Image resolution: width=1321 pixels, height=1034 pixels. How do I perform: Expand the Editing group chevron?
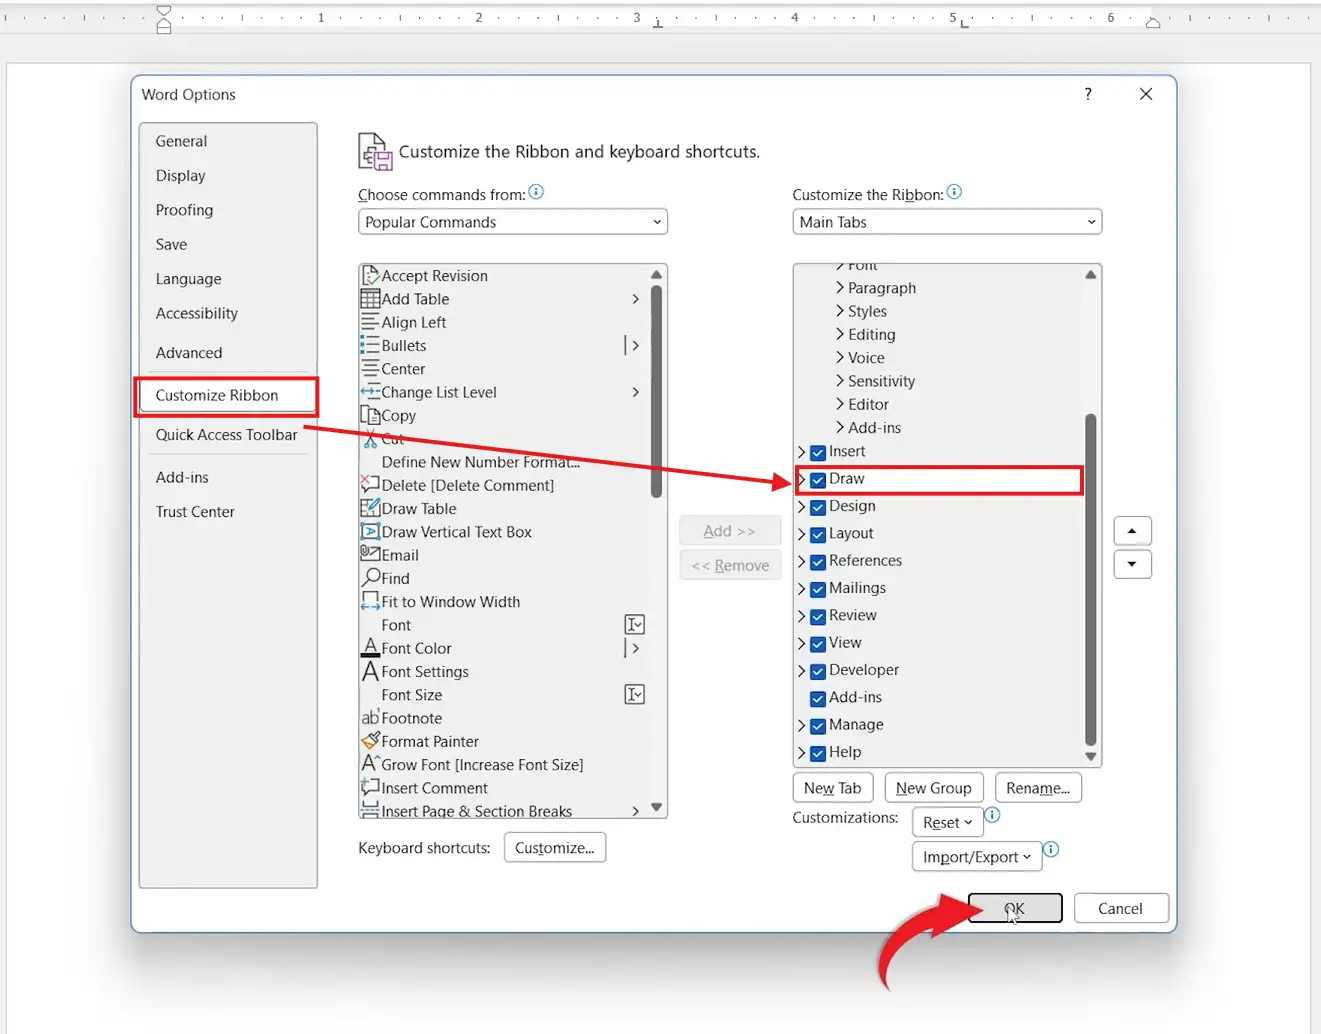click(840, 334)
